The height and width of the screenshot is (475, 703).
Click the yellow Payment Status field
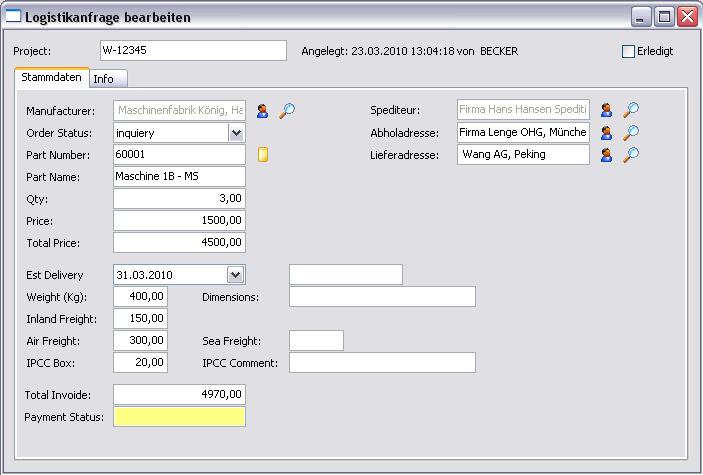click(179, 417)
